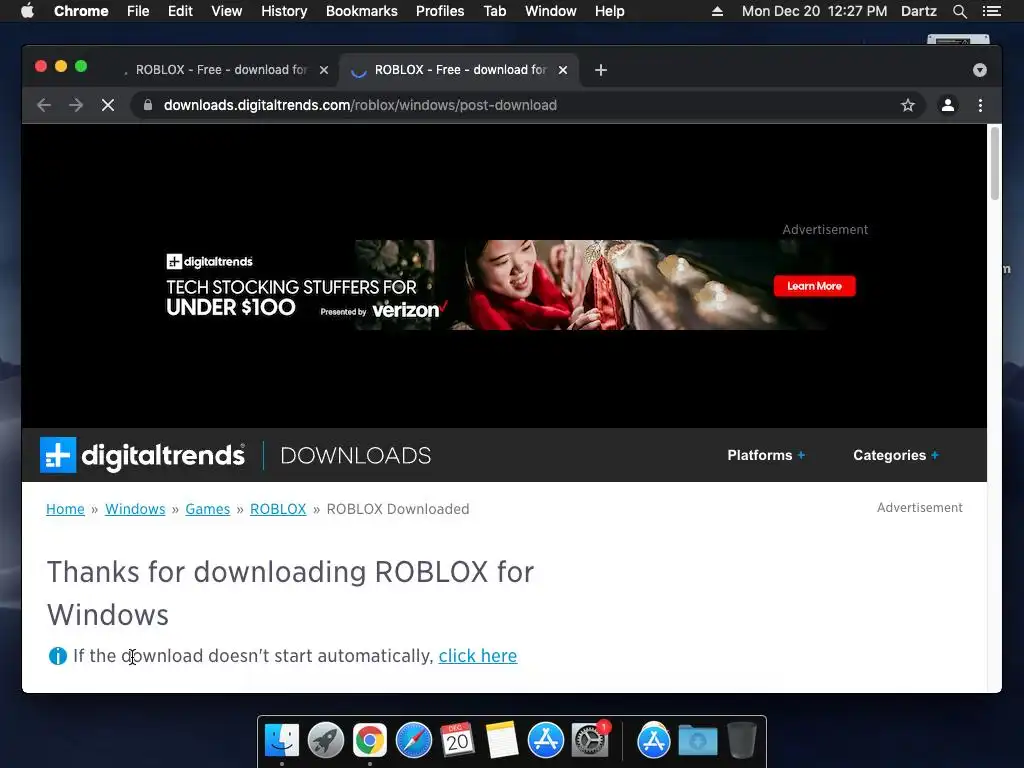Image resolution: width=1024 pixels, height=768 pixels.
Task: Stop loading the current page
Action: [108, 105]
